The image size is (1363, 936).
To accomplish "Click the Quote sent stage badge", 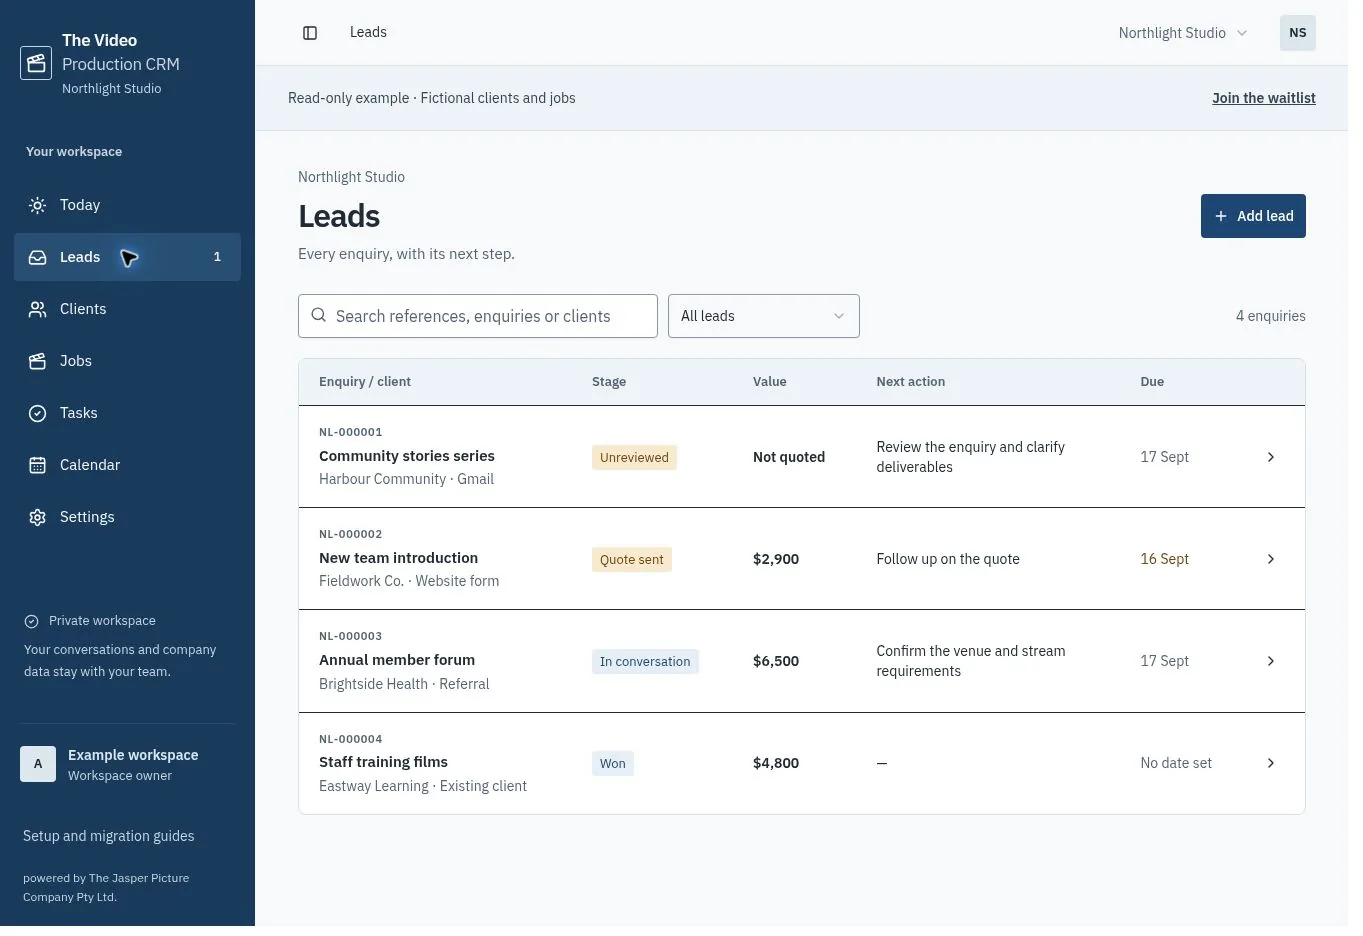I will point(632,559).
